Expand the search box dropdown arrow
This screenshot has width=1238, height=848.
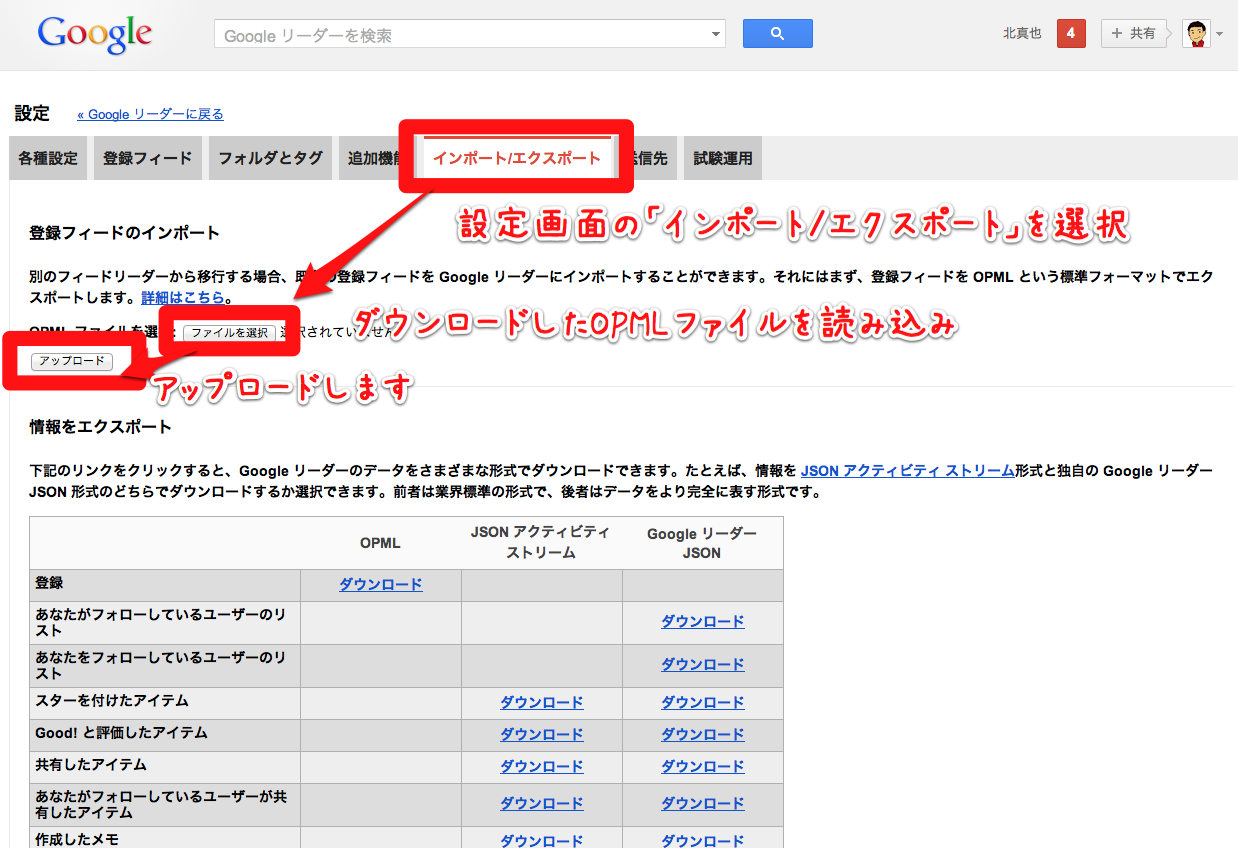(715, 34)
